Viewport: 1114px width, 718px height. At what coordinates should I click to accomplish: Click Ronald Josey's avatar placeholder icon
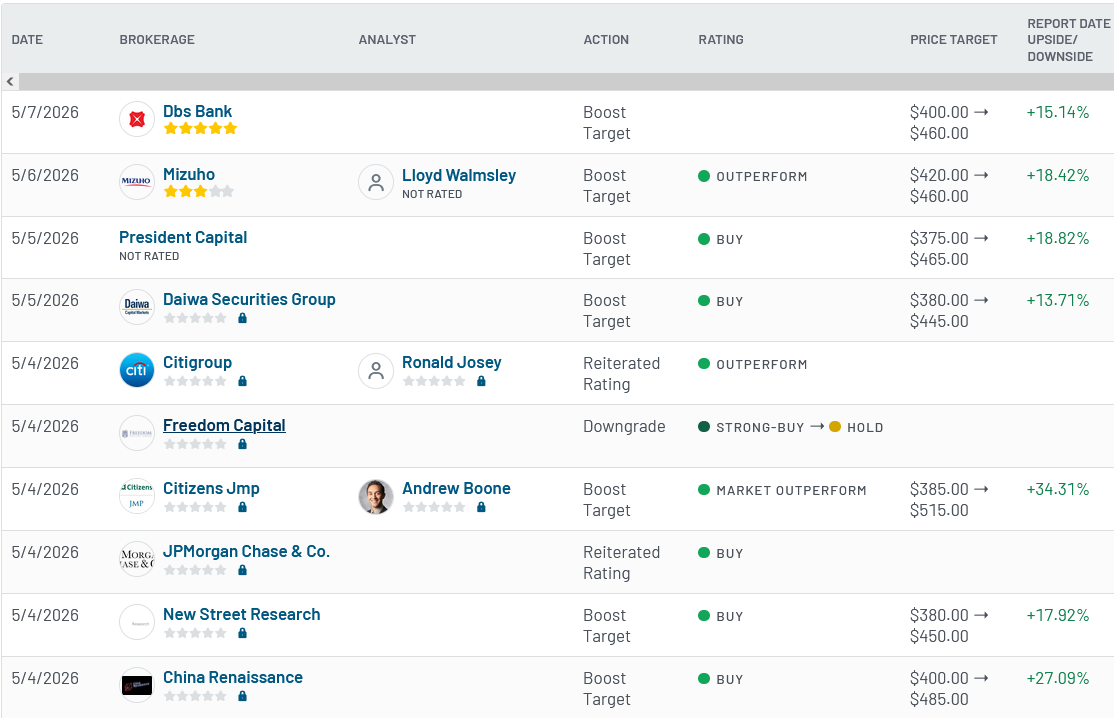(x=376, y=371)
